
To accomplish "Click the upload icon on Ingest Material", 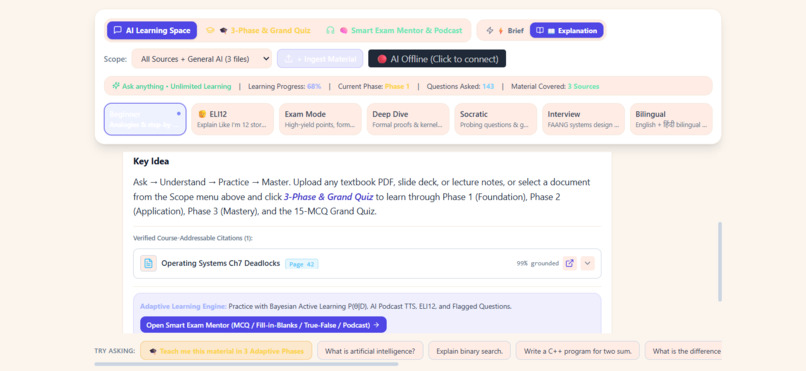I will (289, 59).
